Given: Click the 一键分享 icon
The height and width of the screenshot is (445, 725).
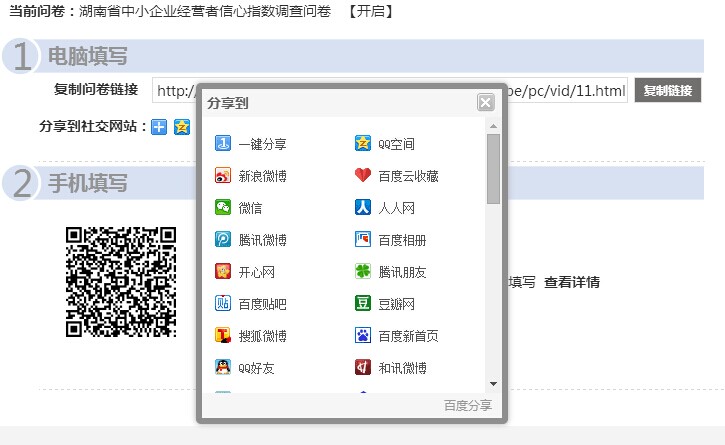Looking at the screenshot, I should [223, 143].
